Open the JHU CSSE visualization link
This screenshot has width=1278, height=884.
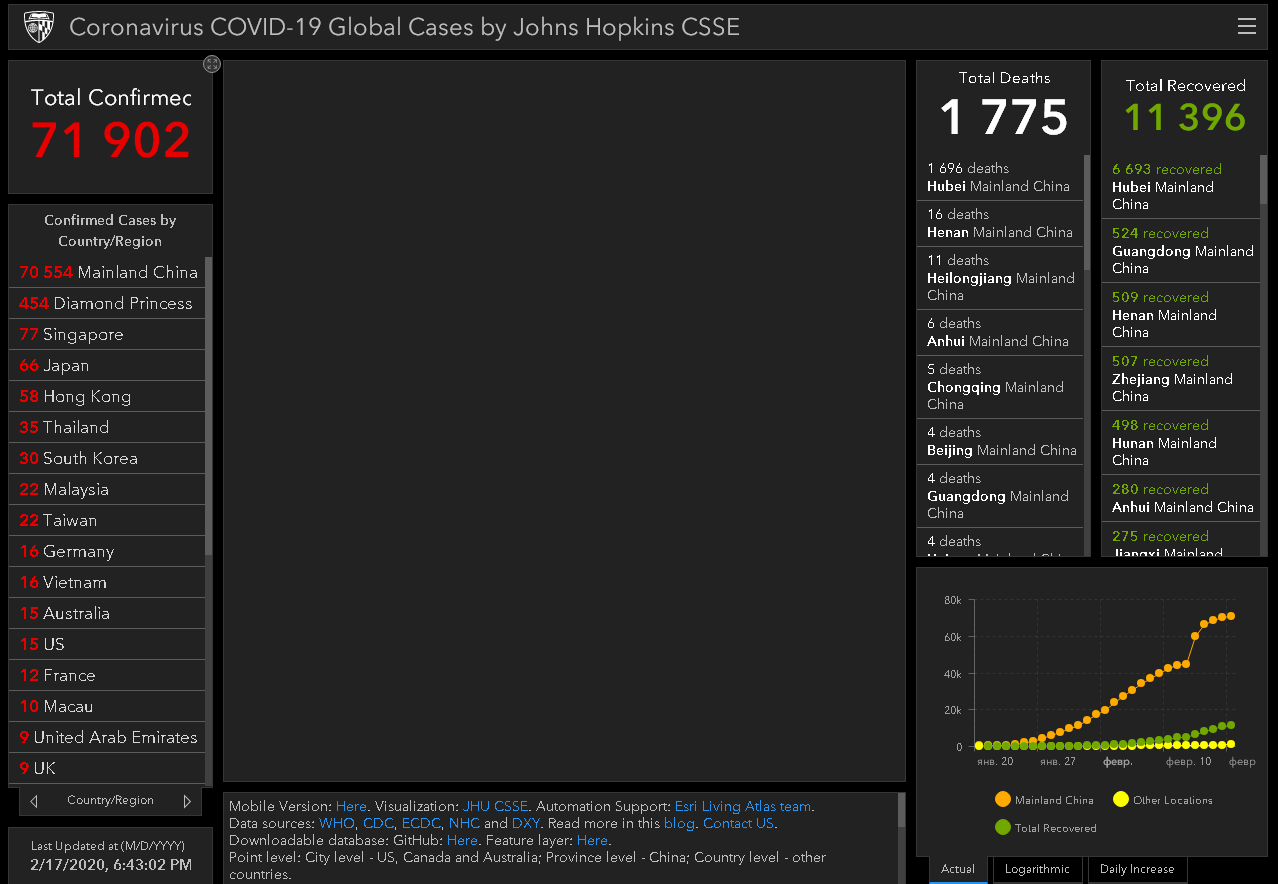495,806
